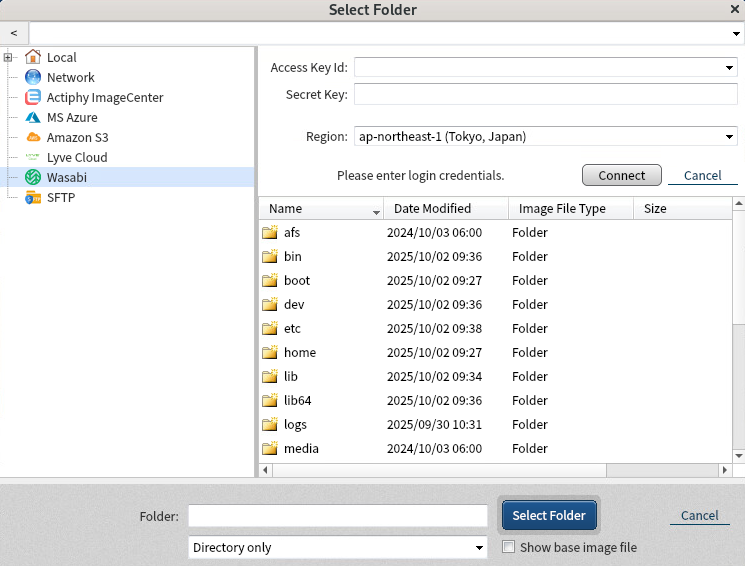Click the MS Azure icon
This screenshot has width=745, height=566.
33,117
